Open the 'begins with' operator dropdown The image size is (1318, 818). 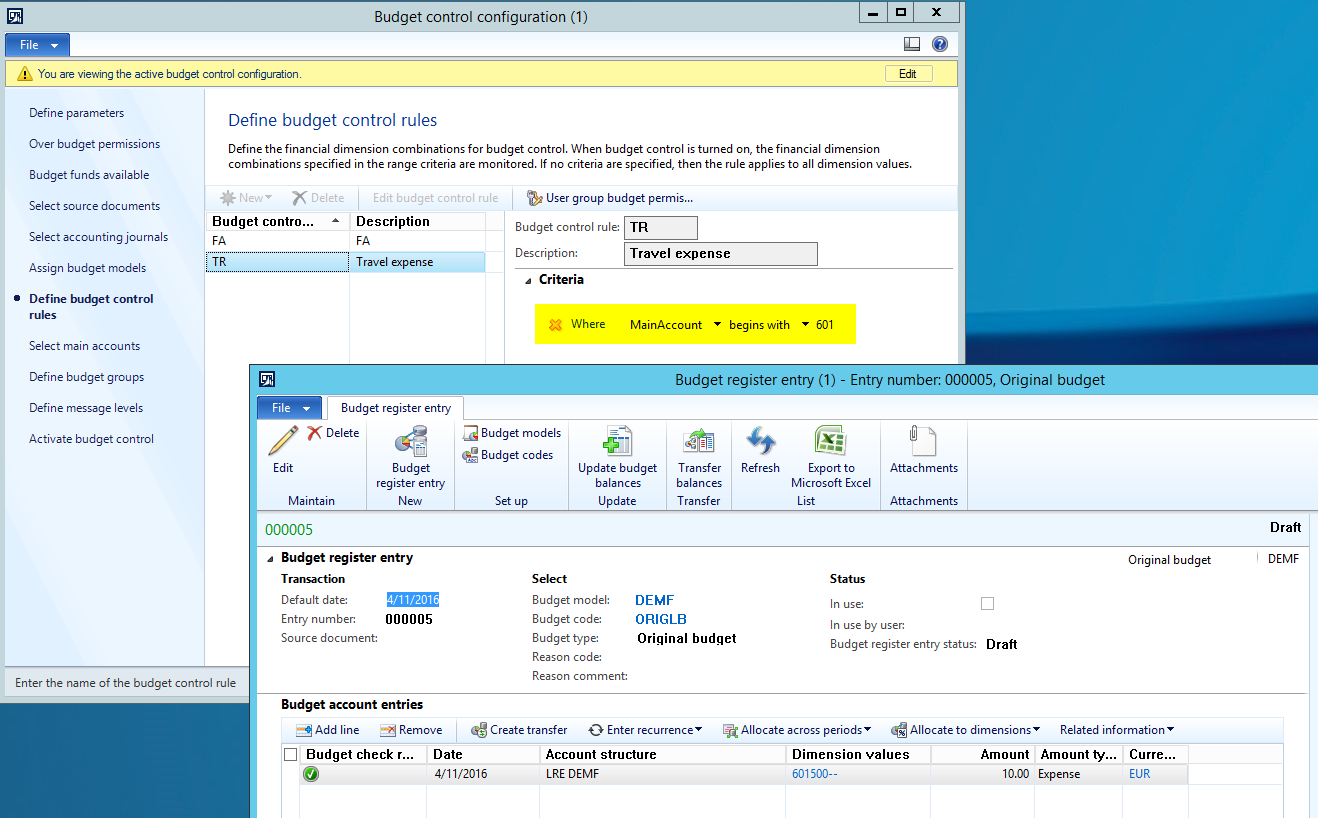coord(805,325)
